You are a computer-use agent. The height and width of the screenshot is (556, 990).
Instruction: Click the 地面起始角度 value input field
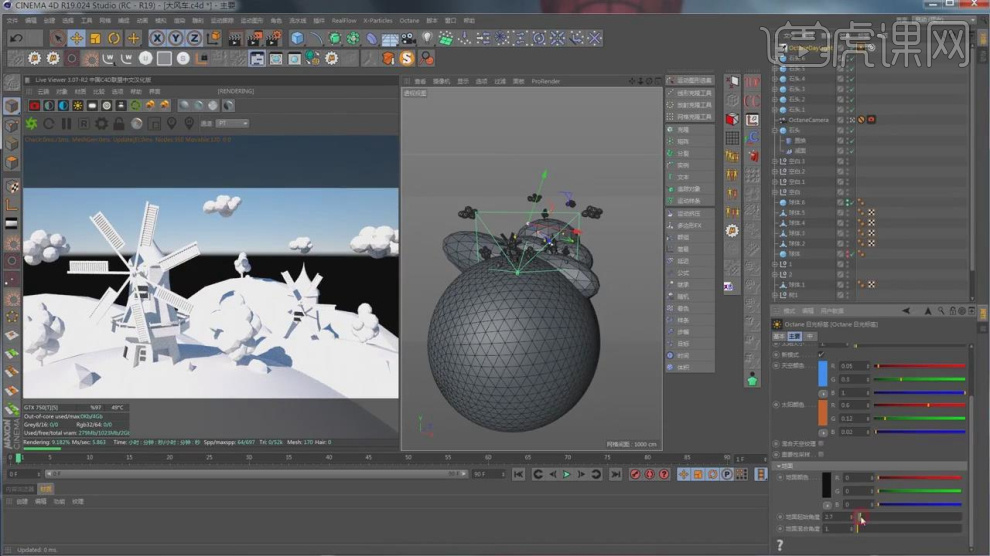click(835, 517)
